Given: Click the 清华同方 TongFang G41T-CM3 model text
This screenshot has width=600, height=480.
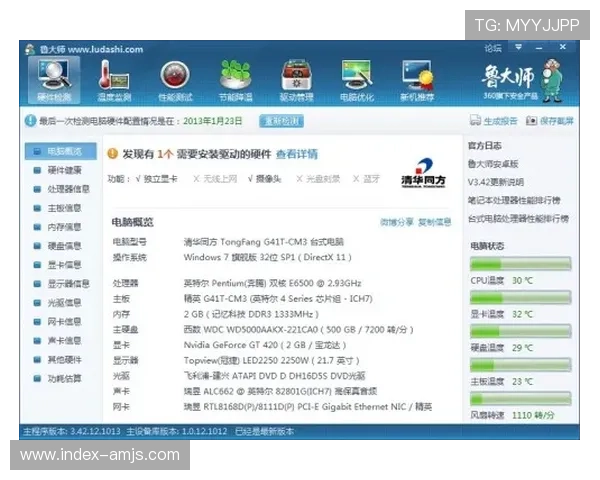Looking at the screenshot, I should tap(264, 242).
